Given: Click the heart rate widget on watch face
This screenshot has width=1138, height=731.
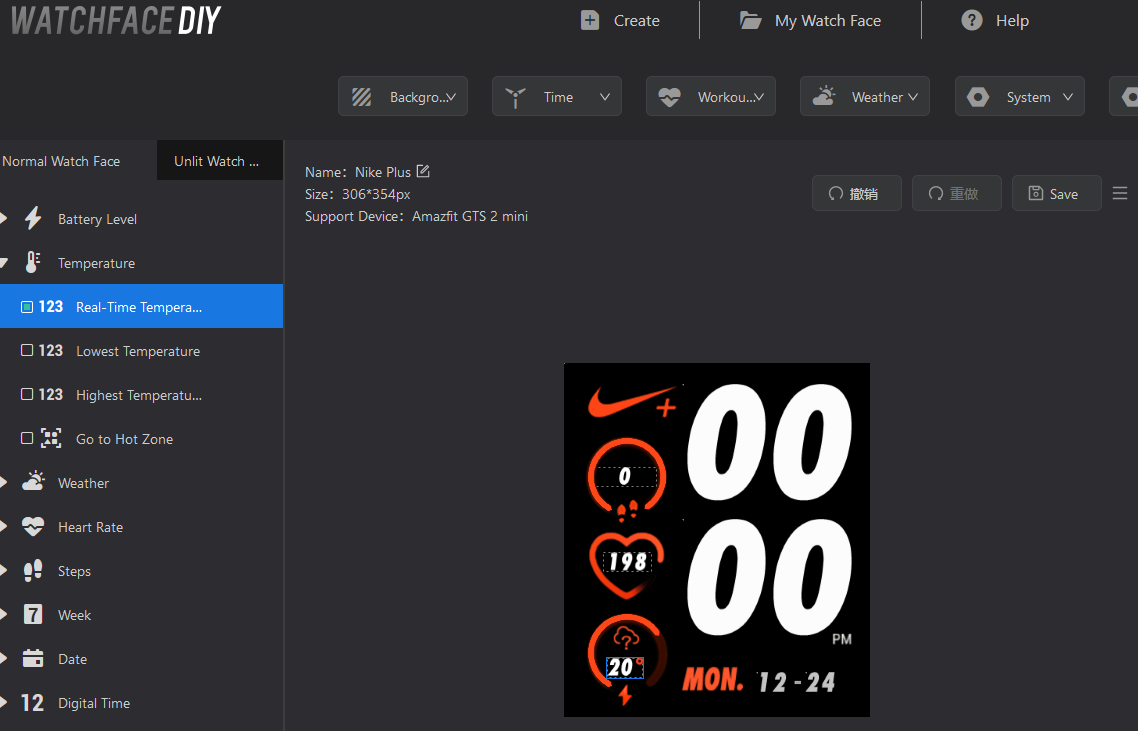Looking at the screenshot, I should (627, 565).
